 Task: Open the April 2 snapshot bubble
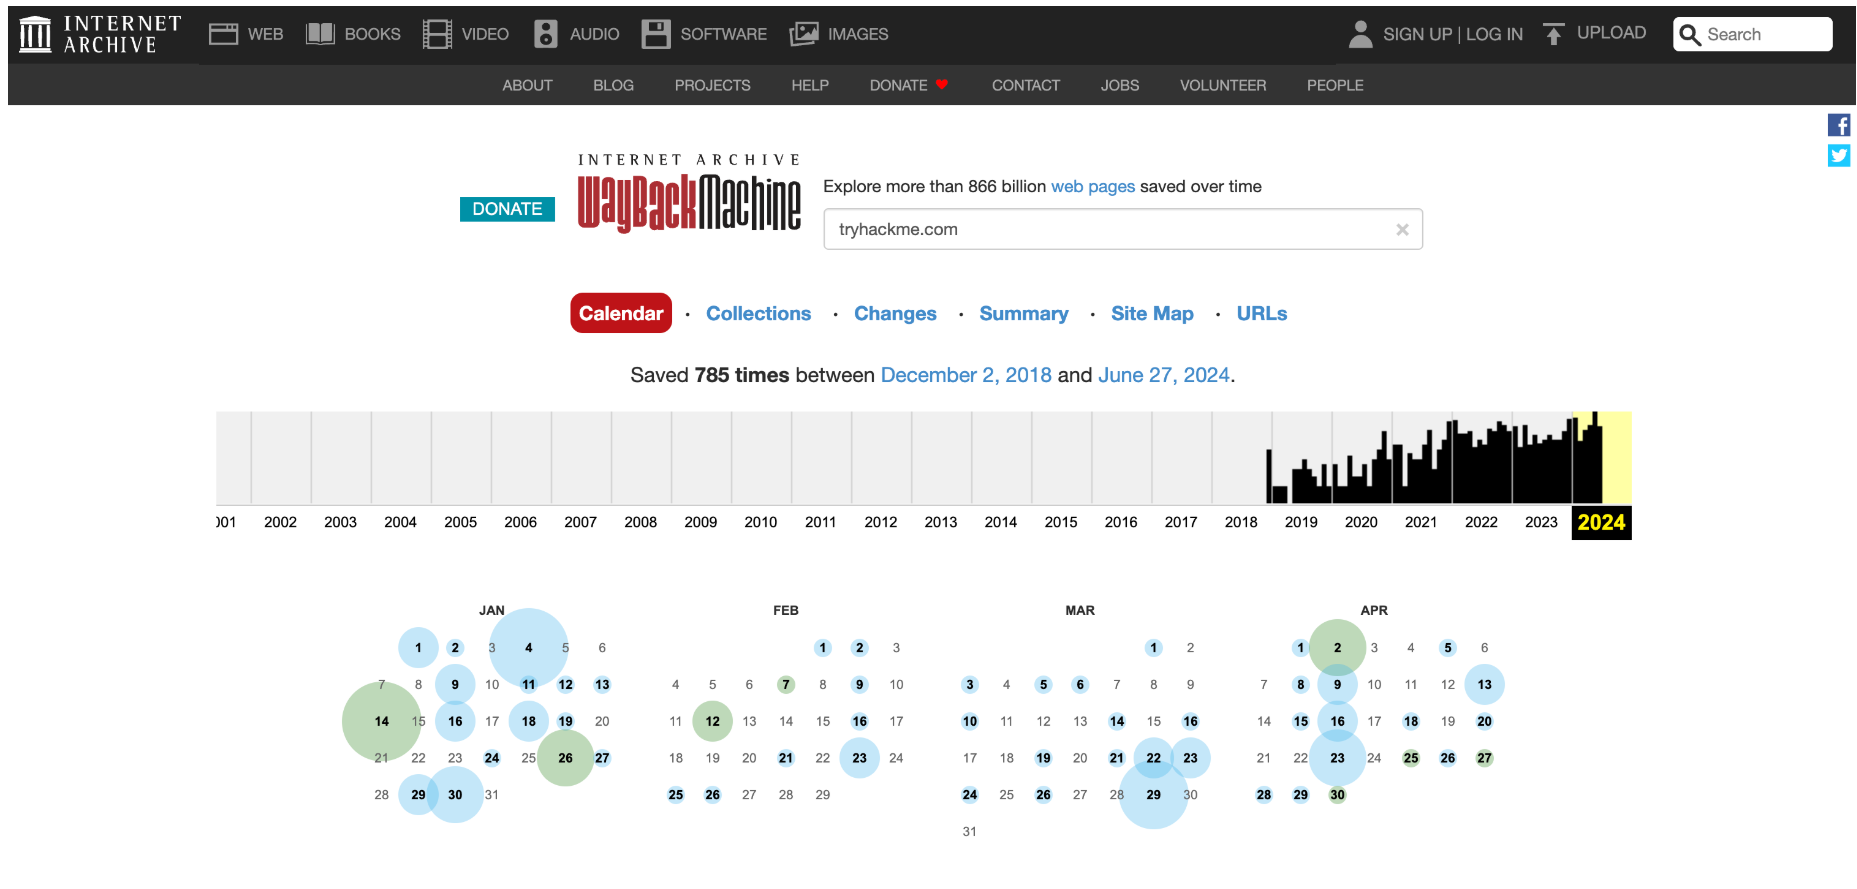coord(1338,648)
